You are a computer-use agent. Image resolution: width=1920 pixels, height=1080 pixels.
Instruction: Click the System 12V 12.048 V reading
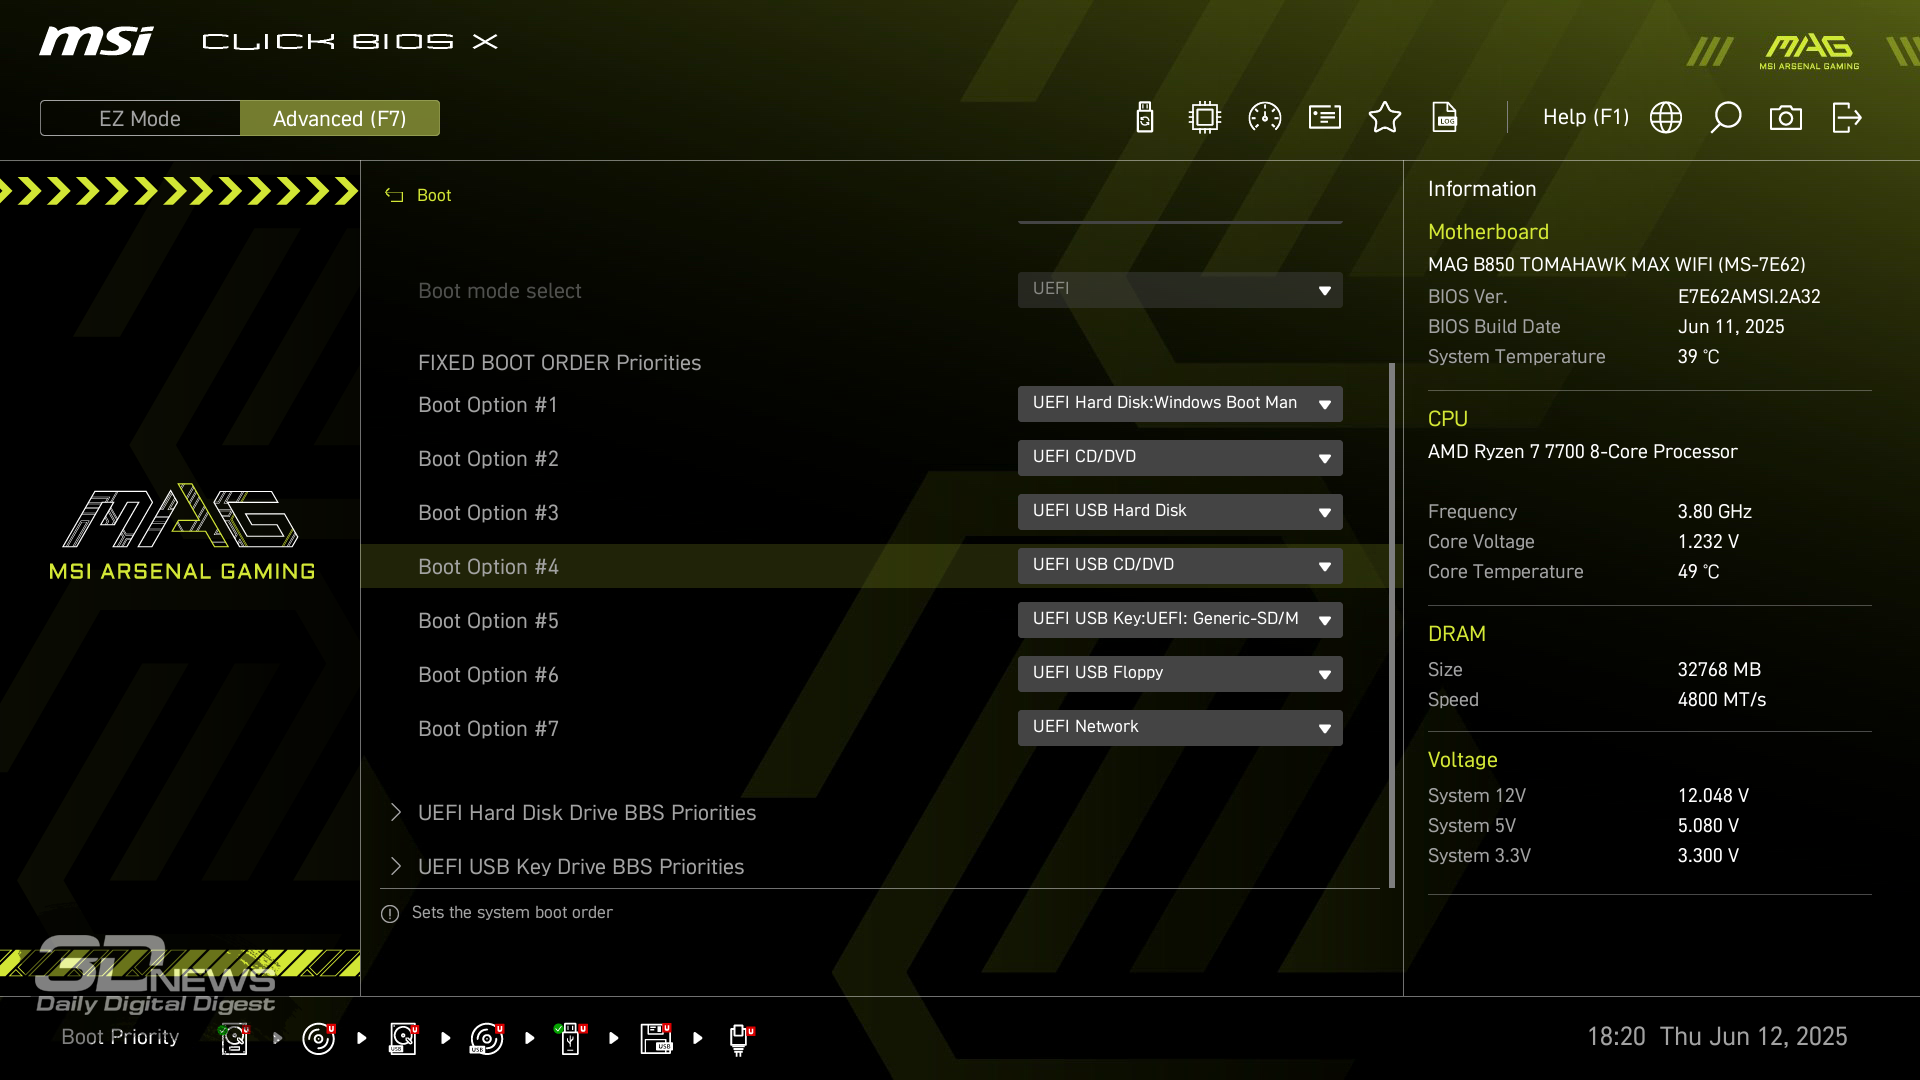(x=1713, y=796)
